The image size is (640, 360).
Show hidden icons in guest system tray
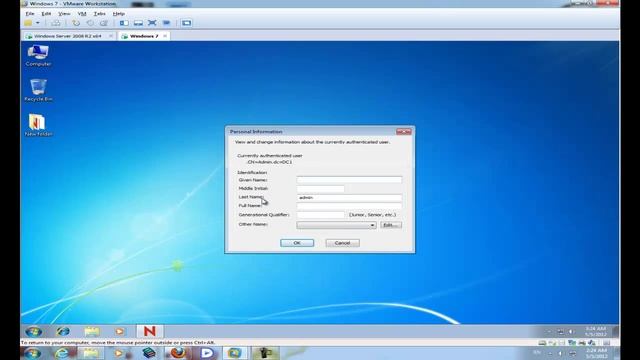(549, 331)
